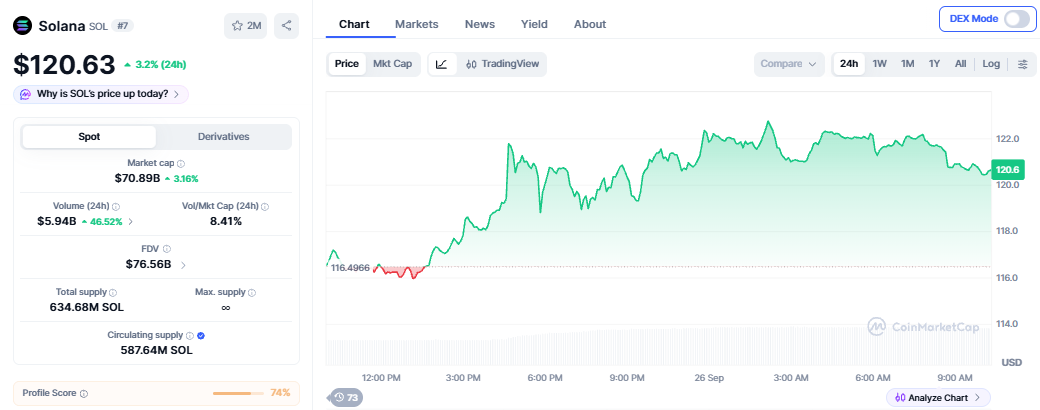Open the News tab
Viewport: 1040px width, 410px height.
point(480,24)
